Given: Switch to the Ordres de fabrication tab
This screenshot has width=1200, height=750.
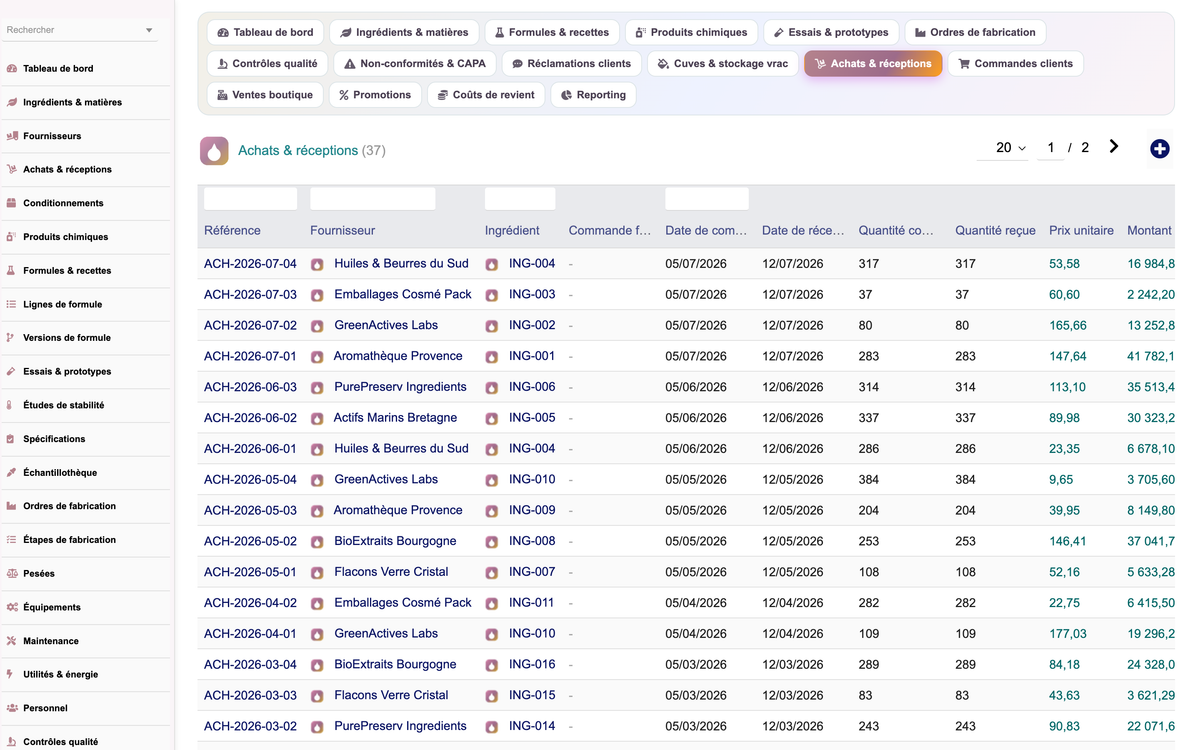Looking at the screenshot, I should (x=975, y=32).
